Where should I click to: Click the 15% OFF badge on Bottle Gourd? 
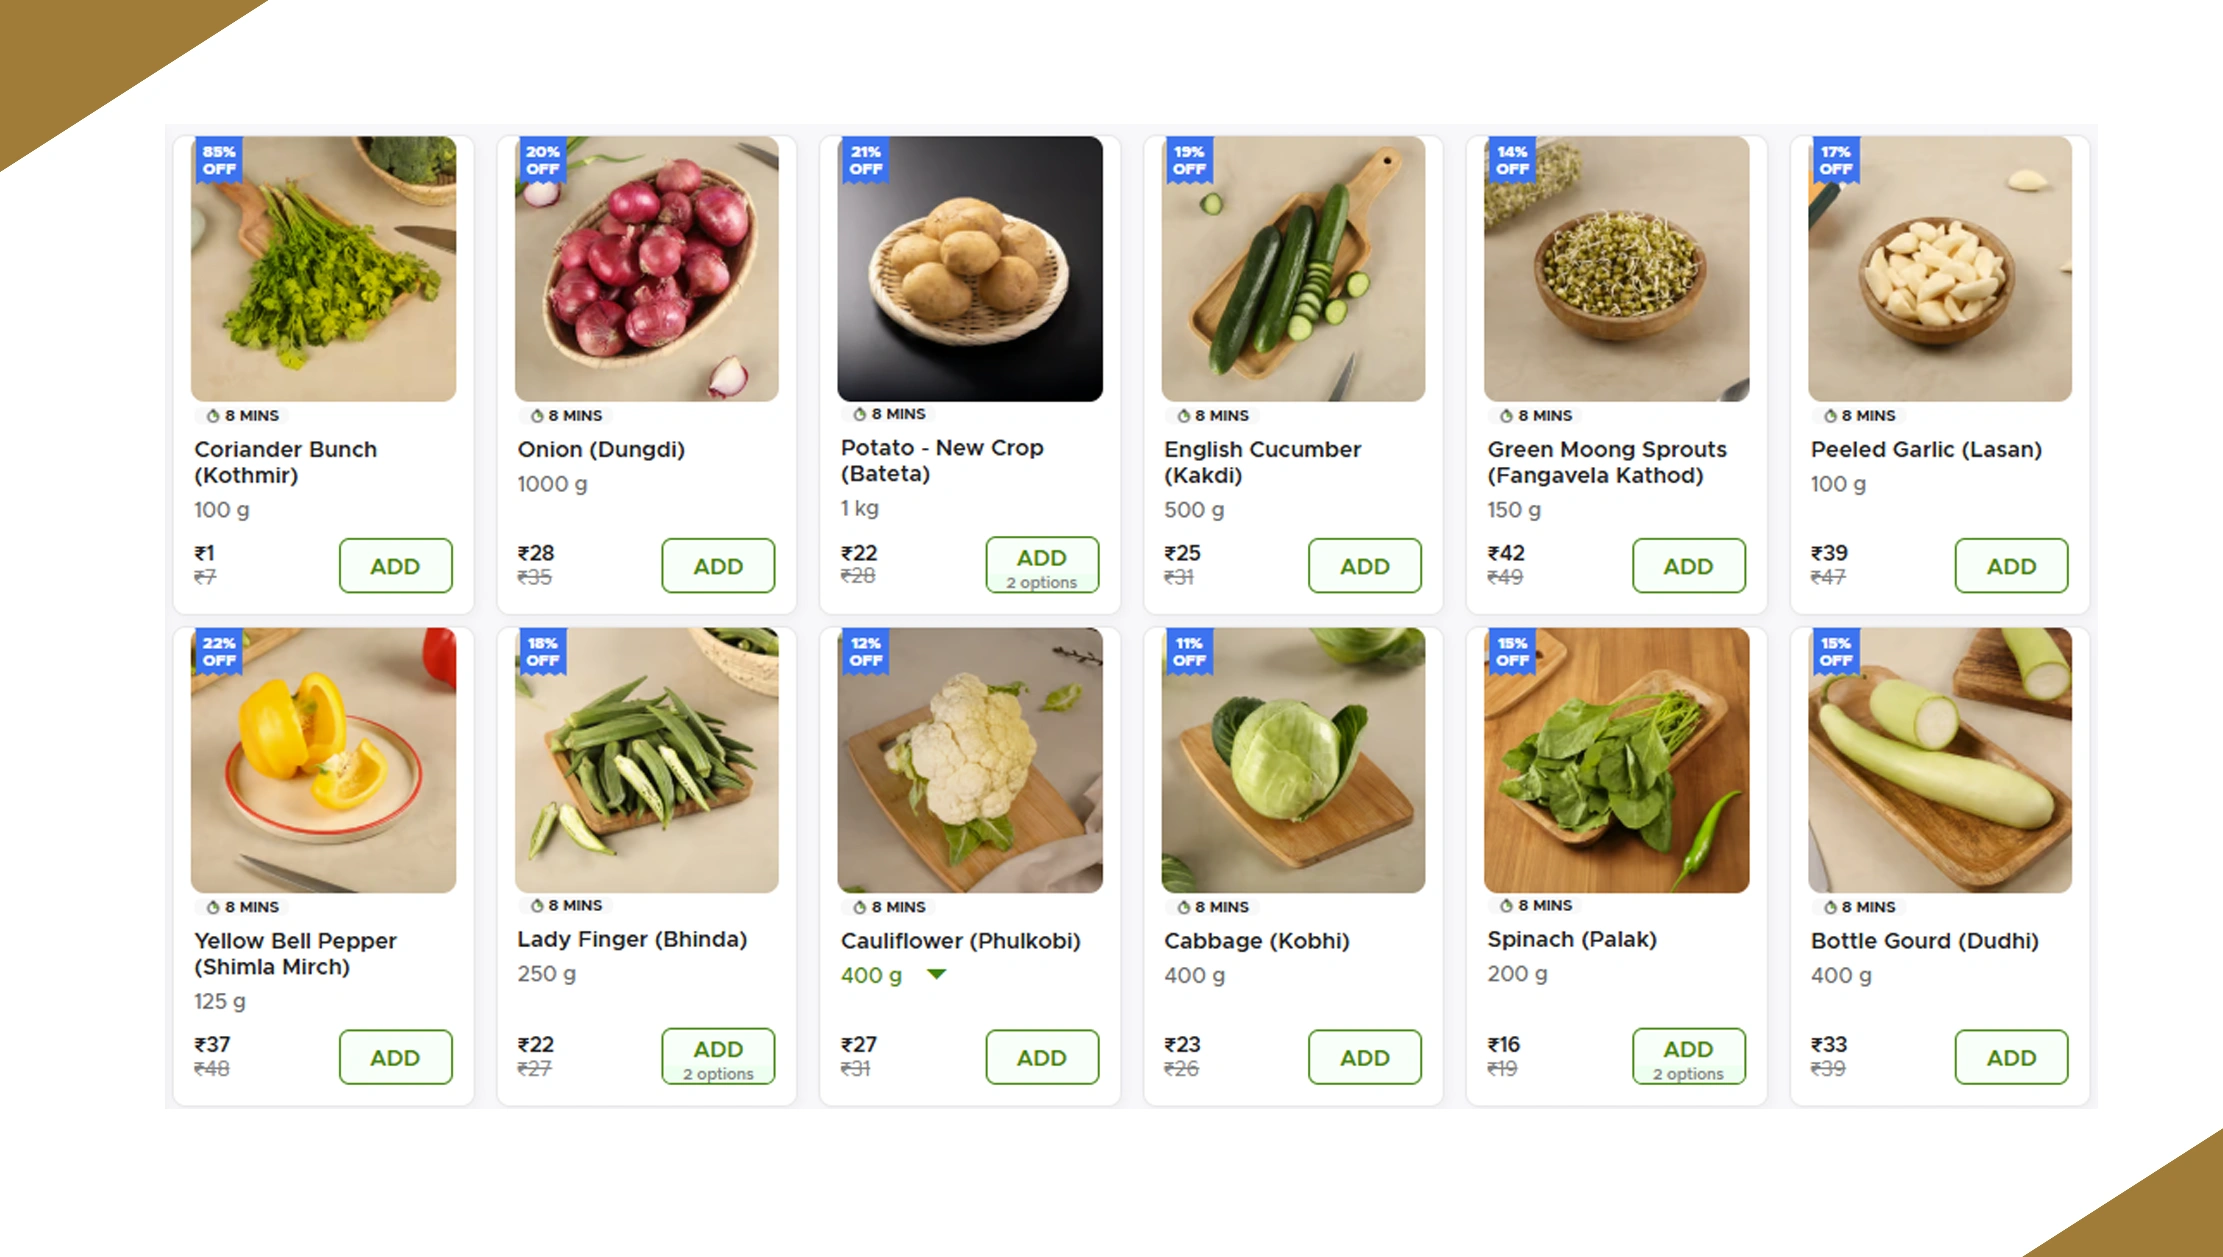tap(1835, 651)
